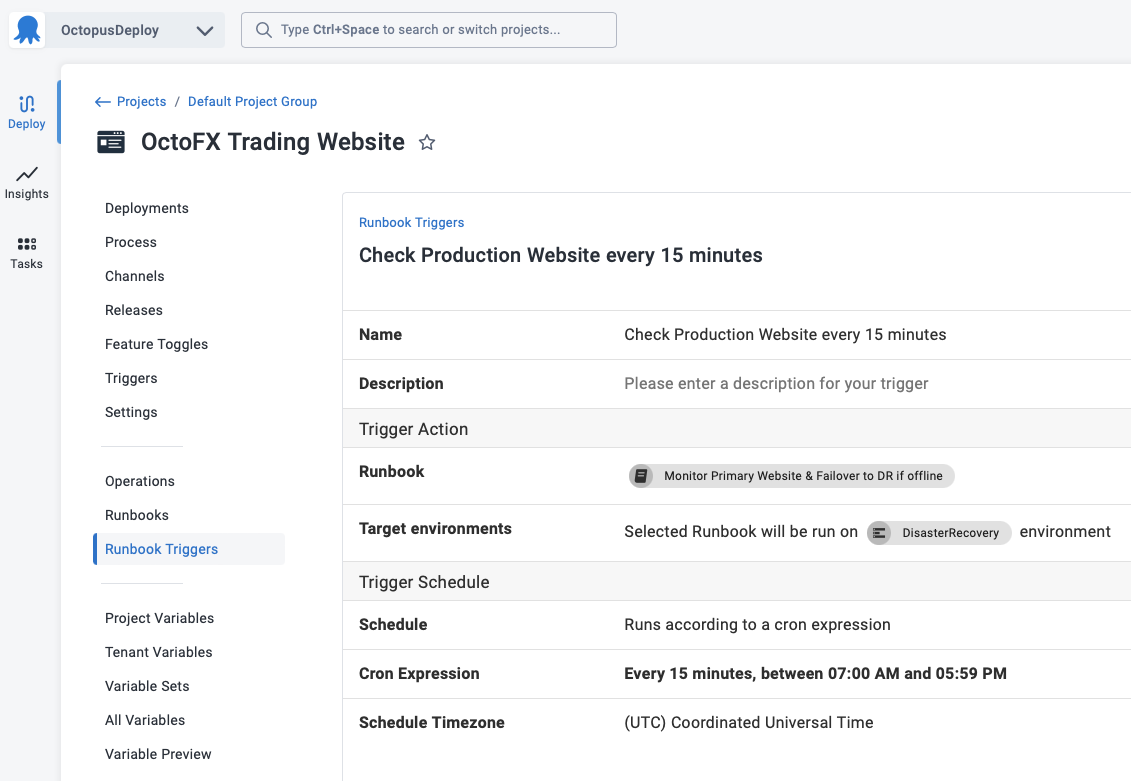This screenshot has width=1131, height=781.
Task: Click the OctoFX Trading Website project title
Action: click(273, 142)
